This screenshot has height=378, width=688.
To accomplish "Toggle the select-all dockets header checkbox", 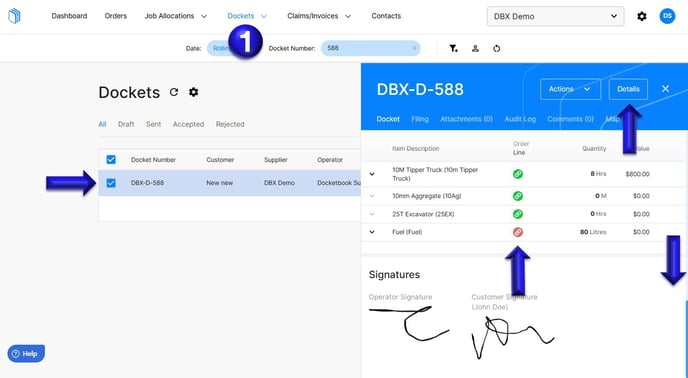I will click(111, 159).
